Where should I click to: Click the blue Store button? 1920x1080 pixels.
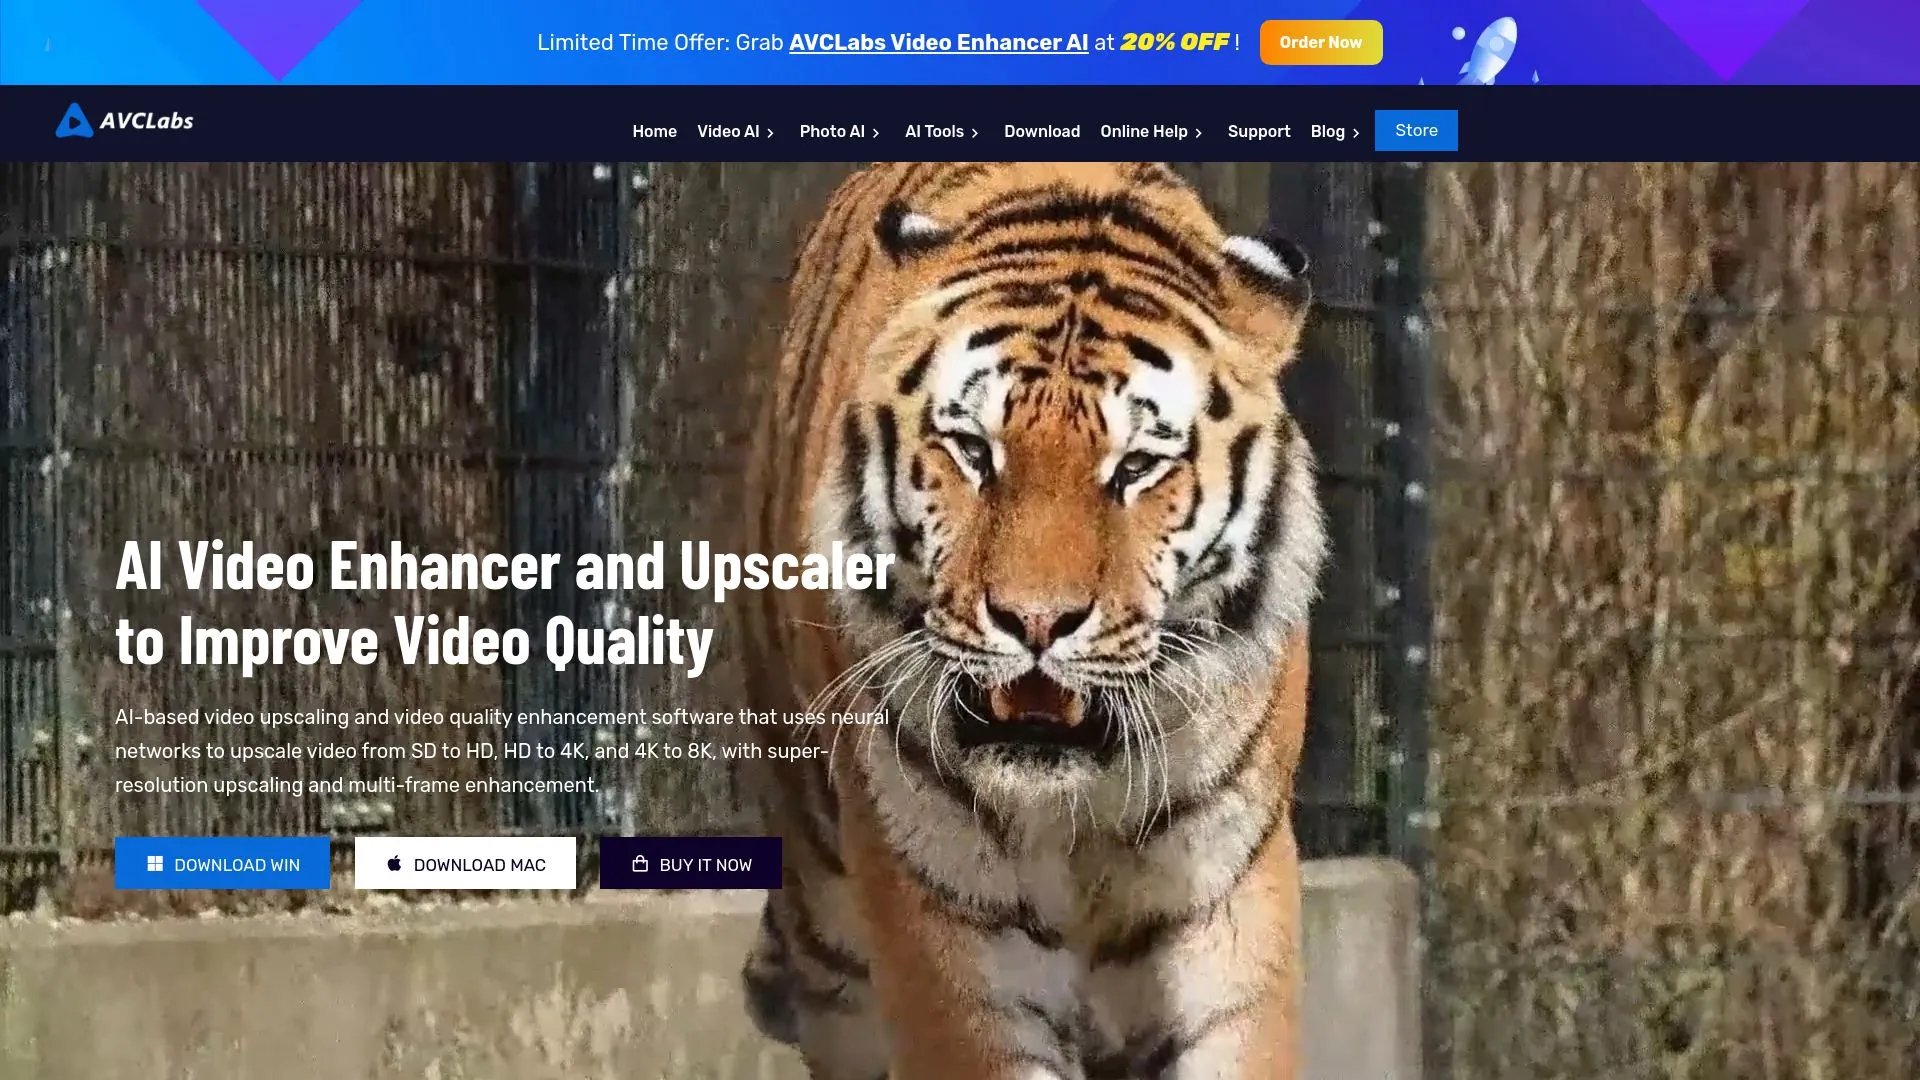pyautogui.click(x=1415, y=131)
